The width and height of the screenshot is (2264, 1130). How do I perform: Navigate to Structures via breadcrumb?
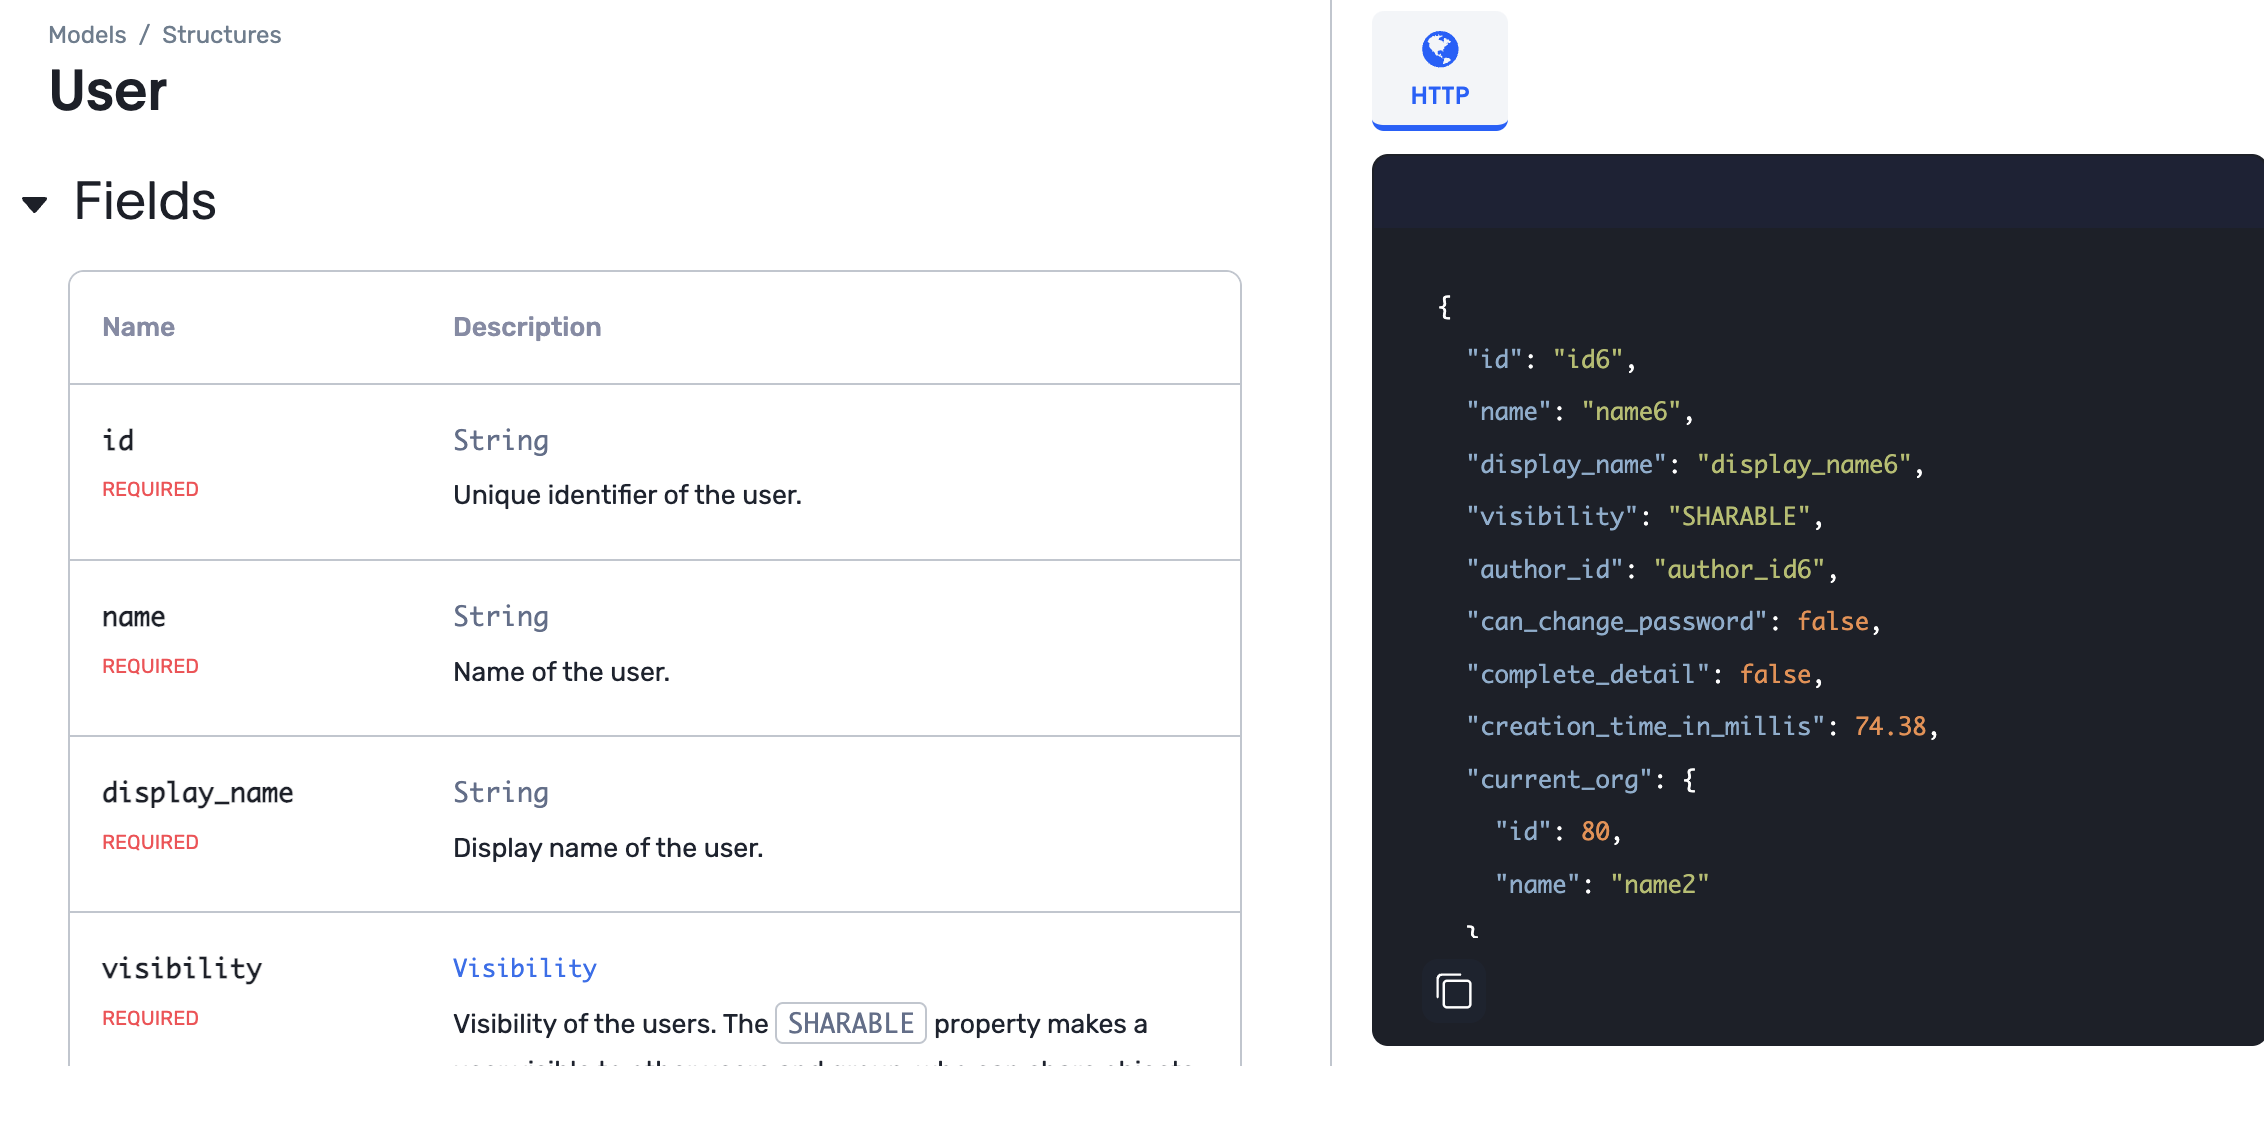coord(221,34)
